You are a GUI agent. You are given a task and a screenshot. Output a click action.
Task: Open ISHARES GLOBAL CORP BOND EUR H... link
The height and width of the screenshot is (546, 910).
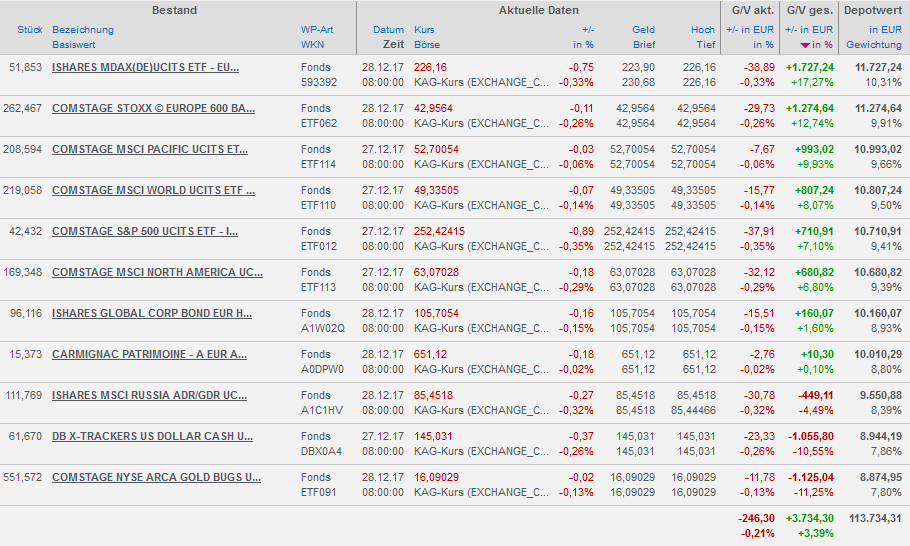151,314
